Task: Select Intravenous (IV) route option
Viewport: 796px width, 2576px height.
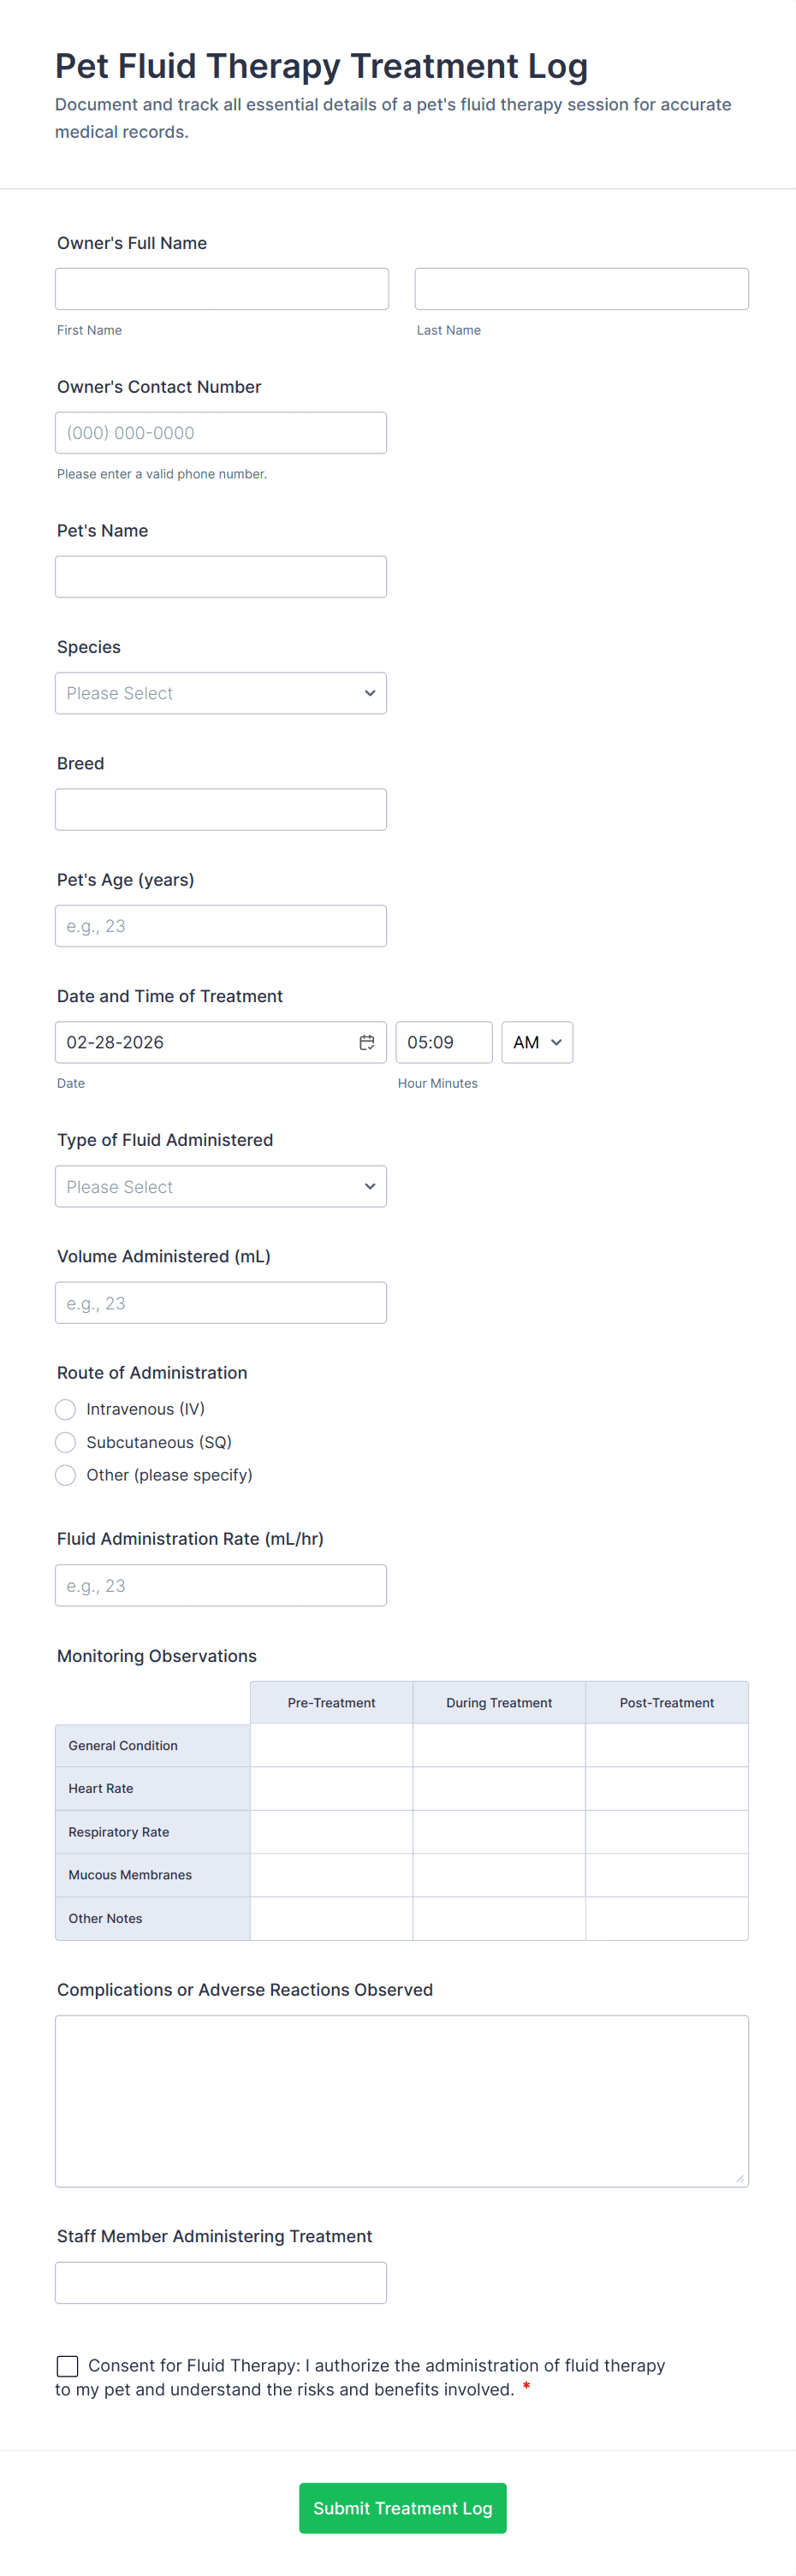Action: pos(66,1409)
